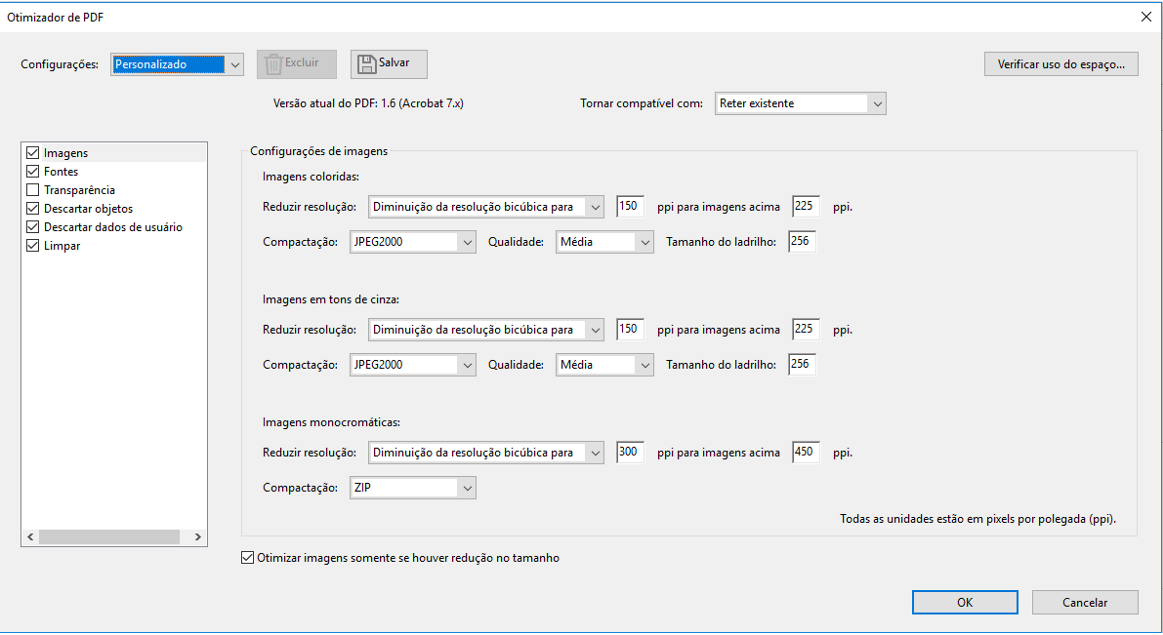Toggle Otimizar imagens somente se houver redução
The image size is (1163, 635).
click(x=248, y=558)
